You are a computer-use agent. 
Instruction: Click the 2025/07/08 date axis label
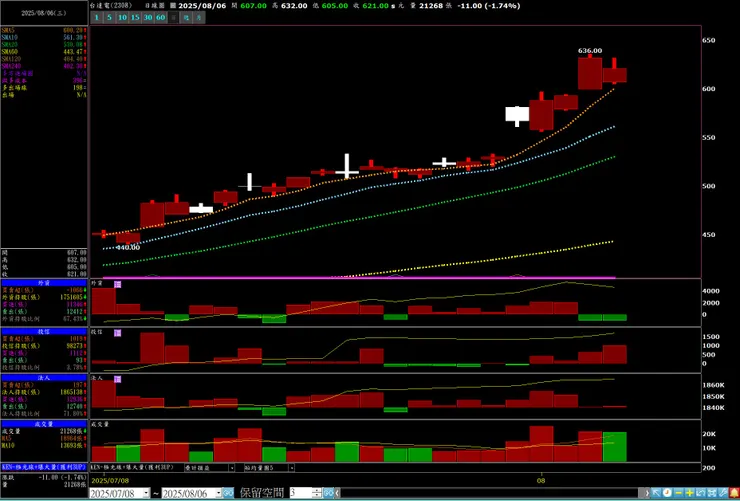pos(108,481)
